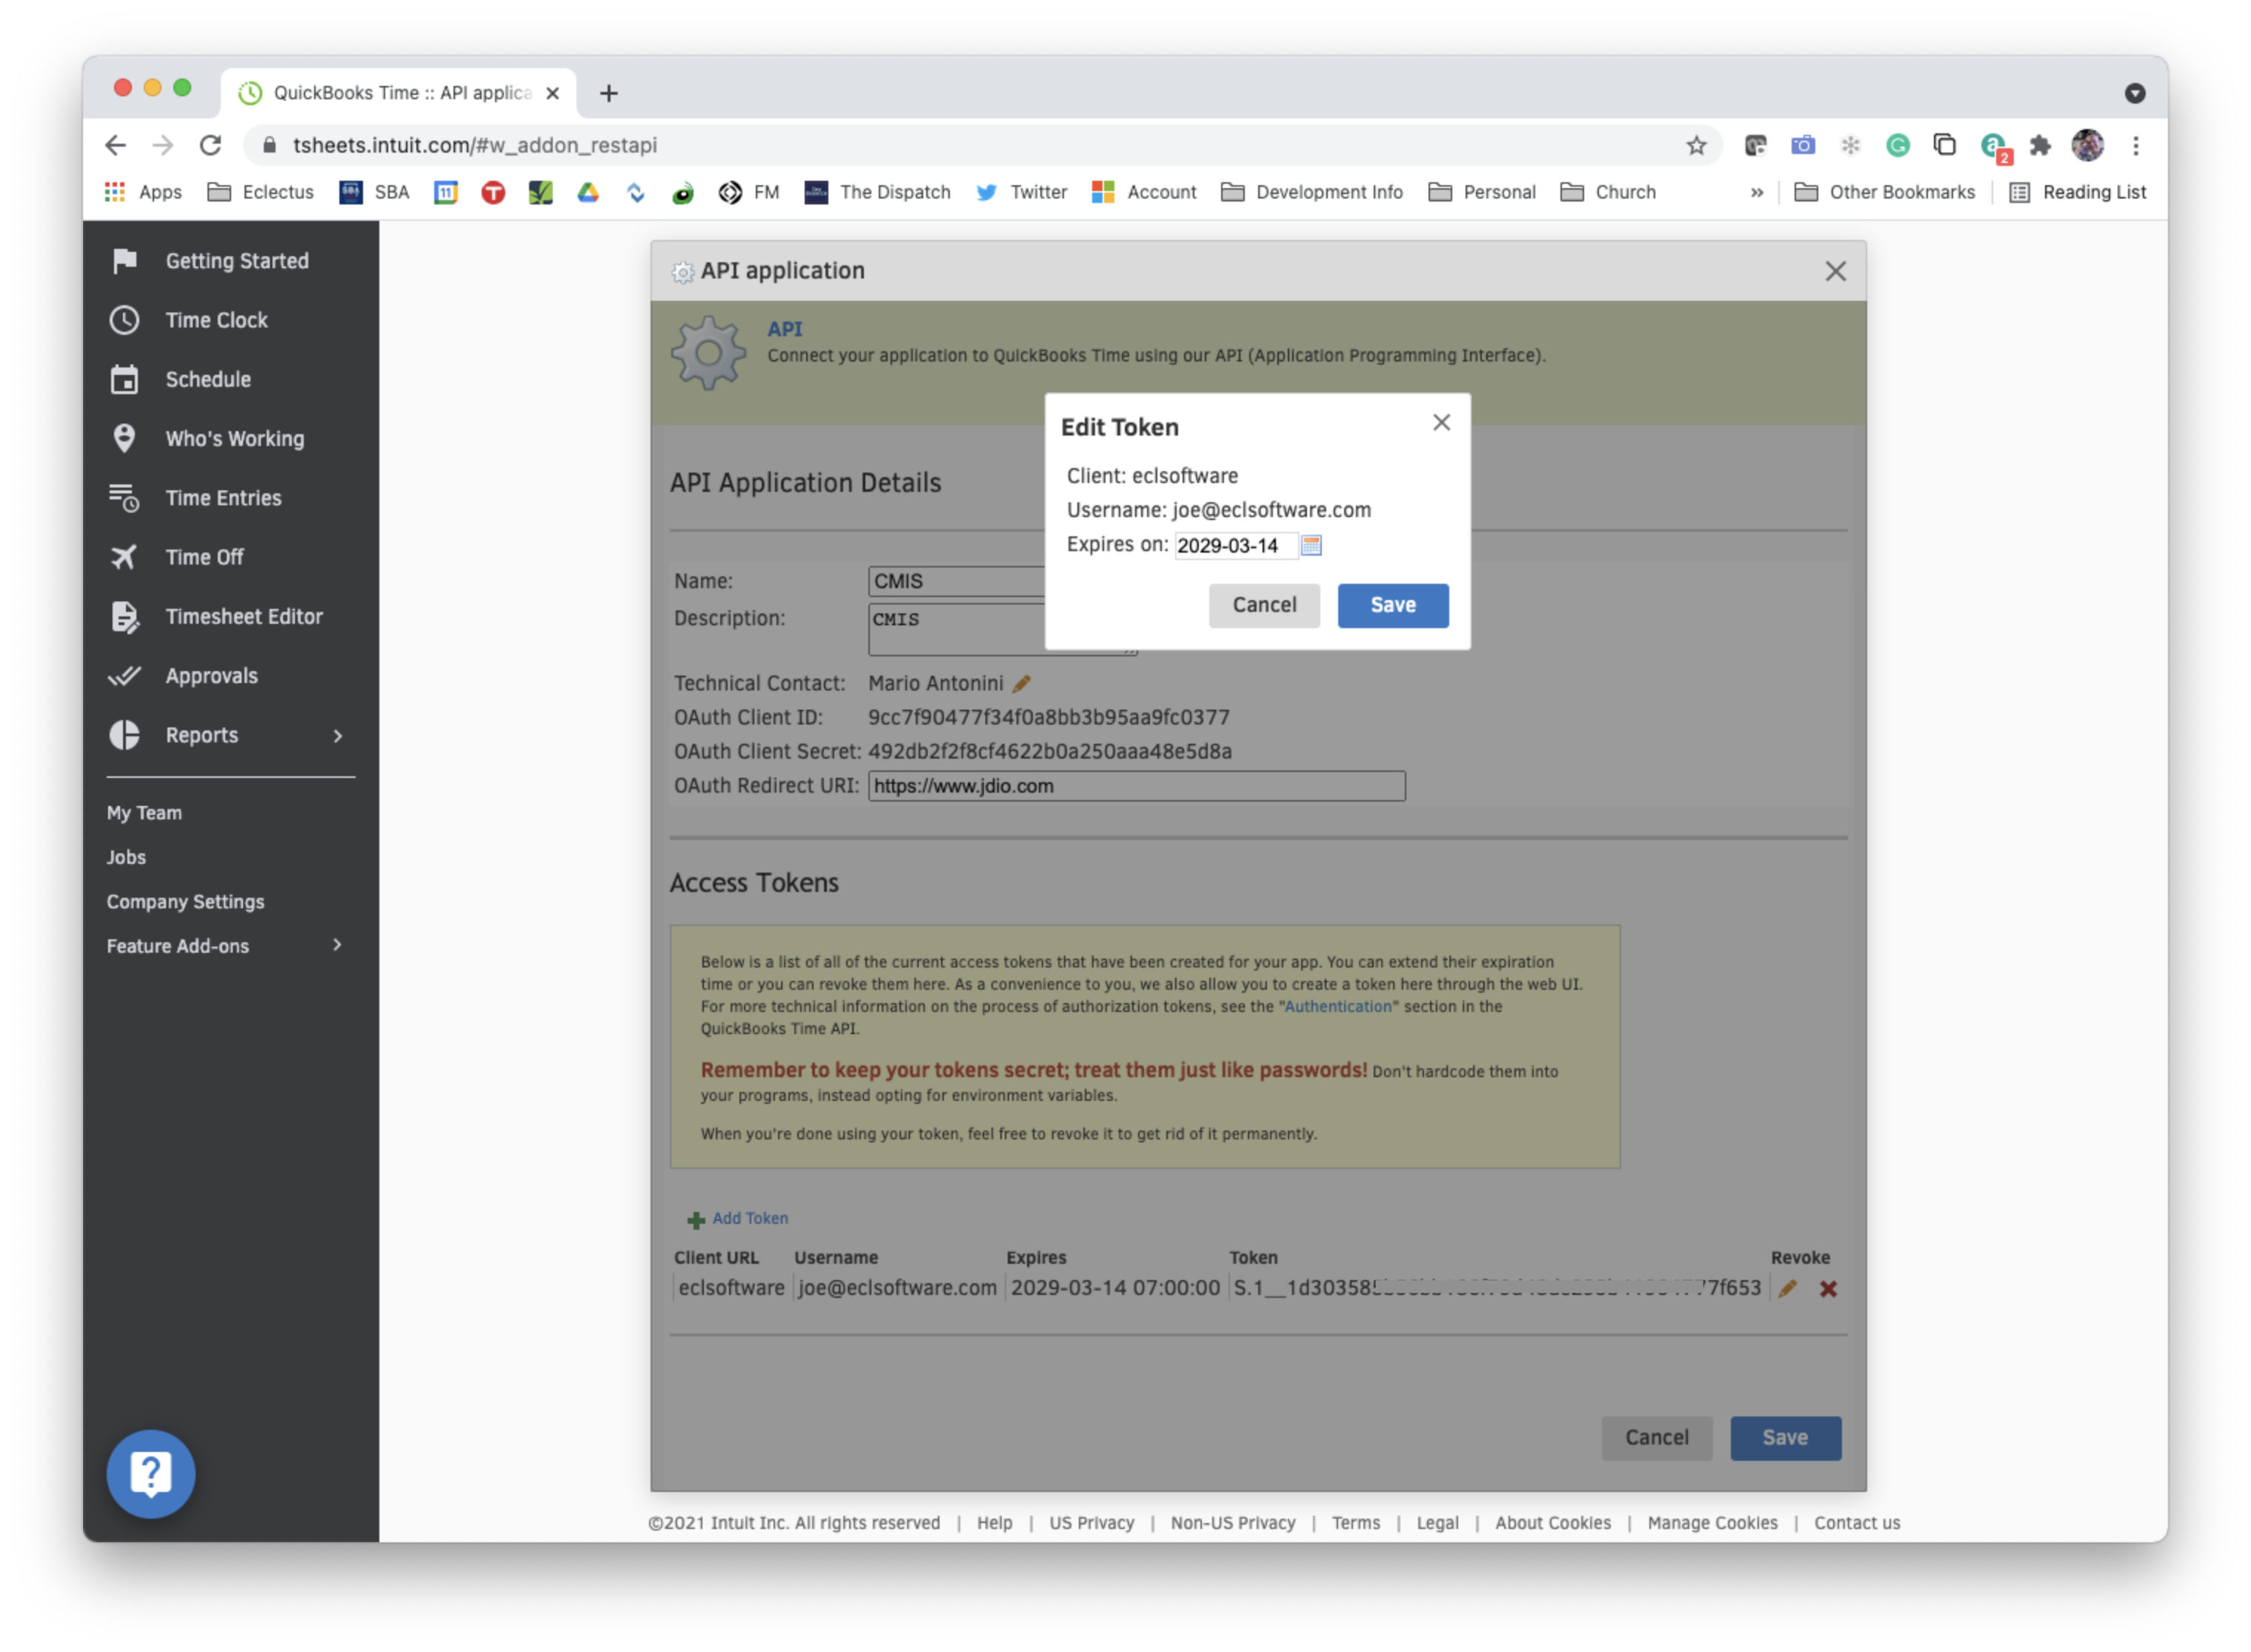Open the Contact us footer link
This screenshot has width=2251, height=1652.
click(1856, 1522)
